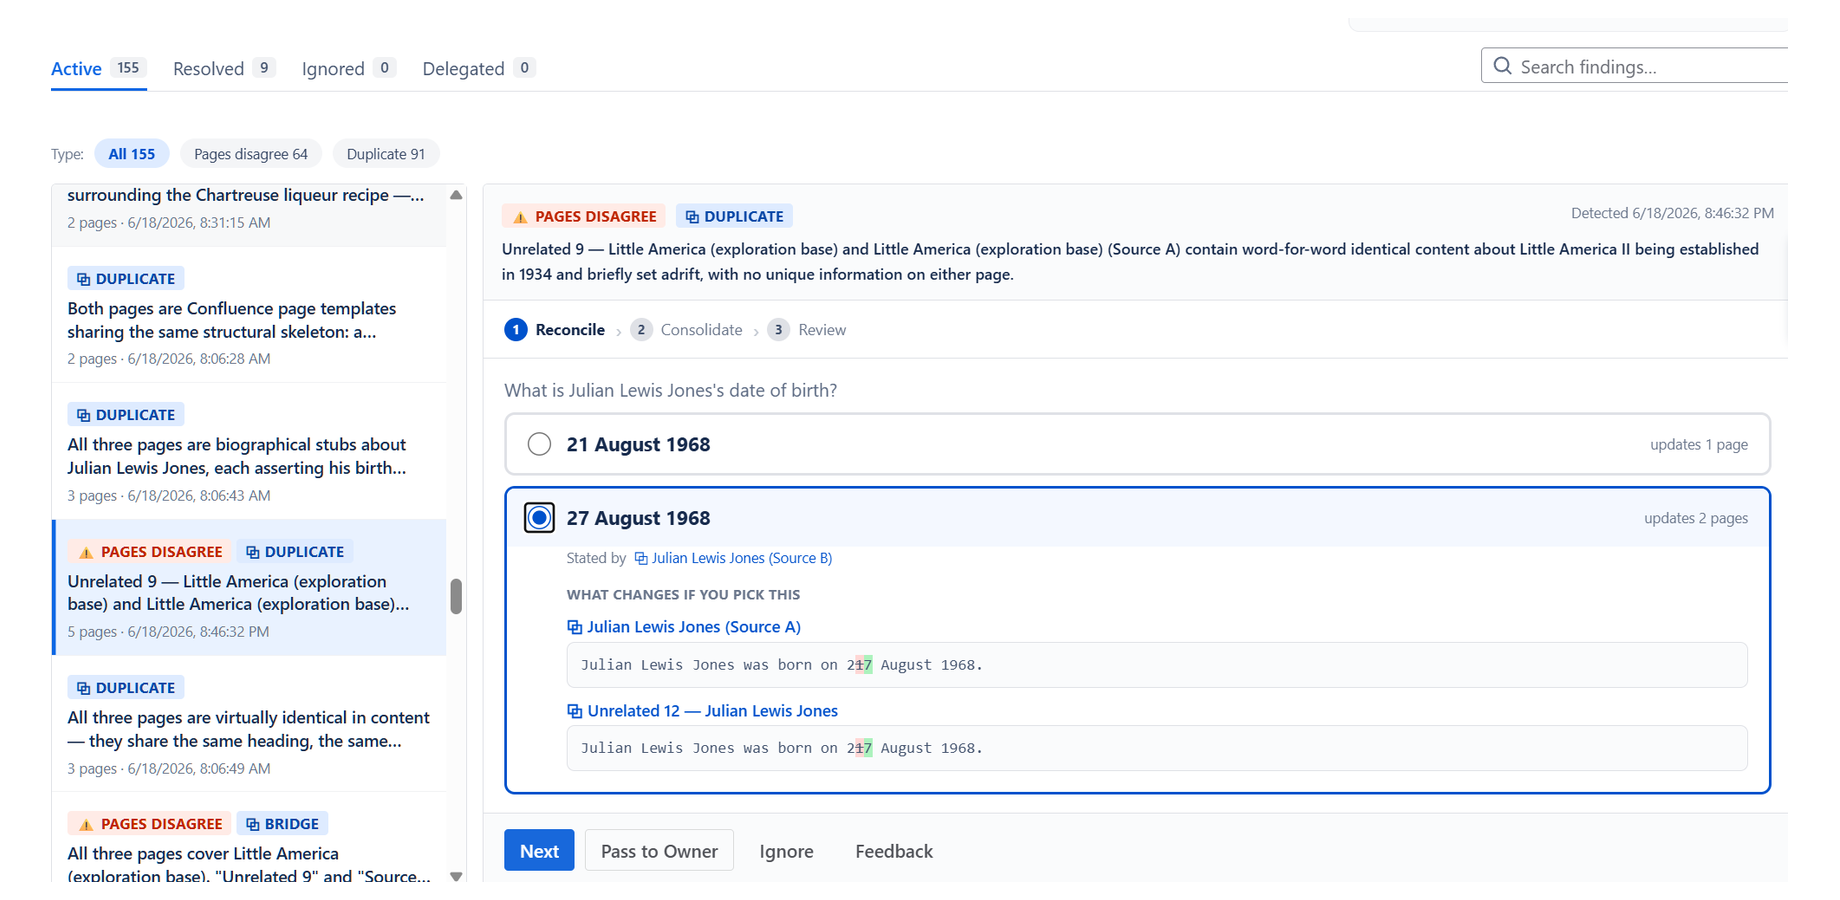Open step 3 Review

[x=807, y=330]
